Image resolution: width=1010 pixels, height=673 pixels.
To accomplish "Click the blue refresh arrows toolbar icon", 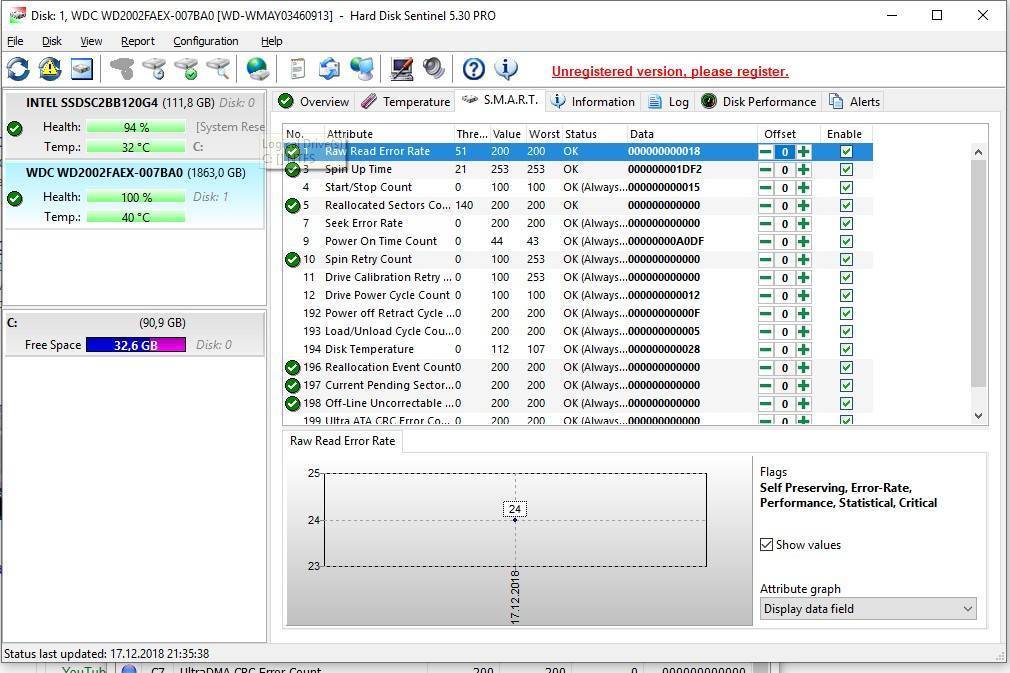I will click(18, 69).
